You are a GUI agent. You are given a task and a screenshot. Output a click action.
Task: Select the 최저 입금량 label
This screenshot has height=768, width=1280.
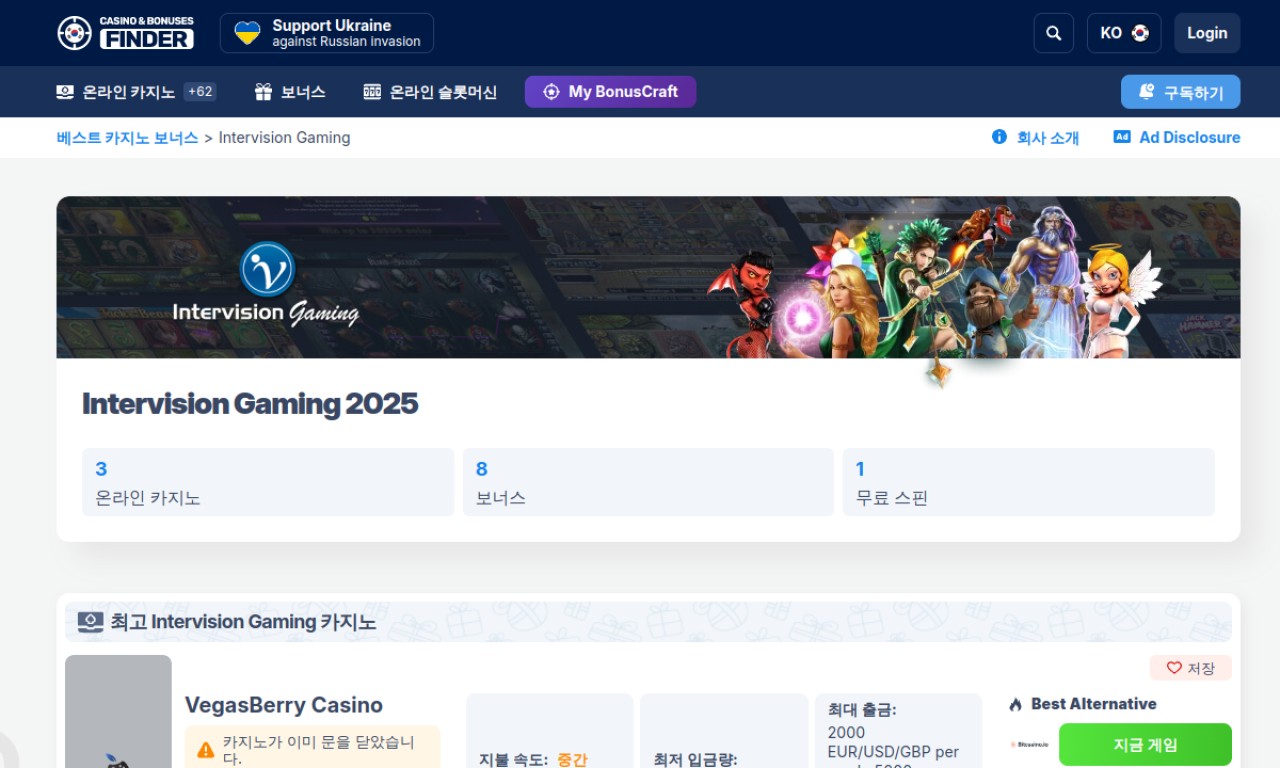[695, 760]
